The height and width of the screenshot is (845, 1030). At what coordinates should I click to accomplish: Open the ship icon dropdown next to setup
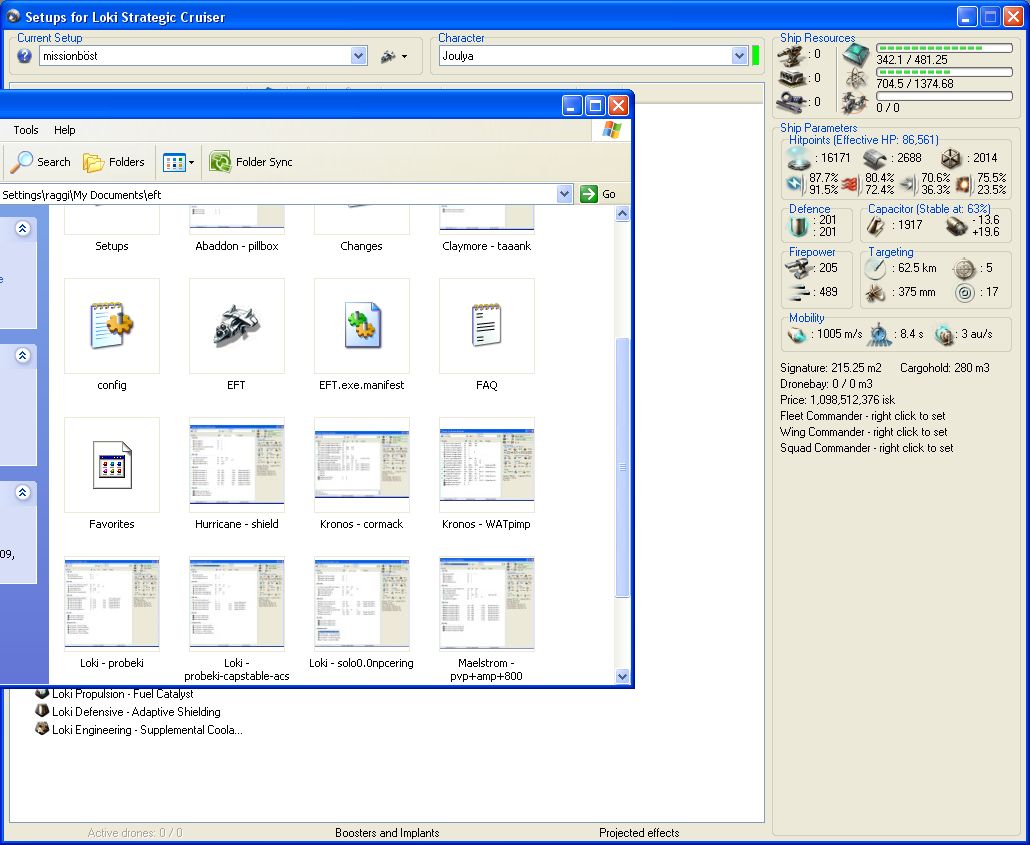click(393, 57)
